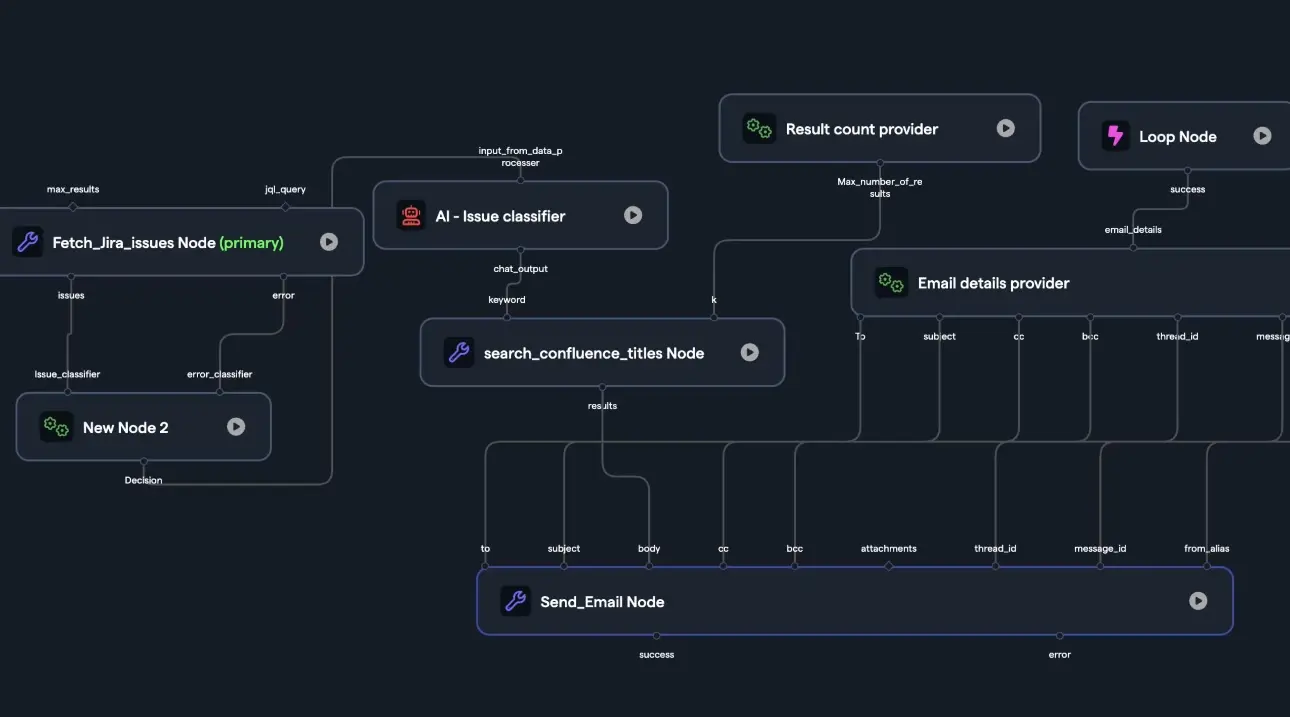Click the error output port of Send_Email
The width and height of the screenshot is (1290, 717).
tap(1059, 634)
